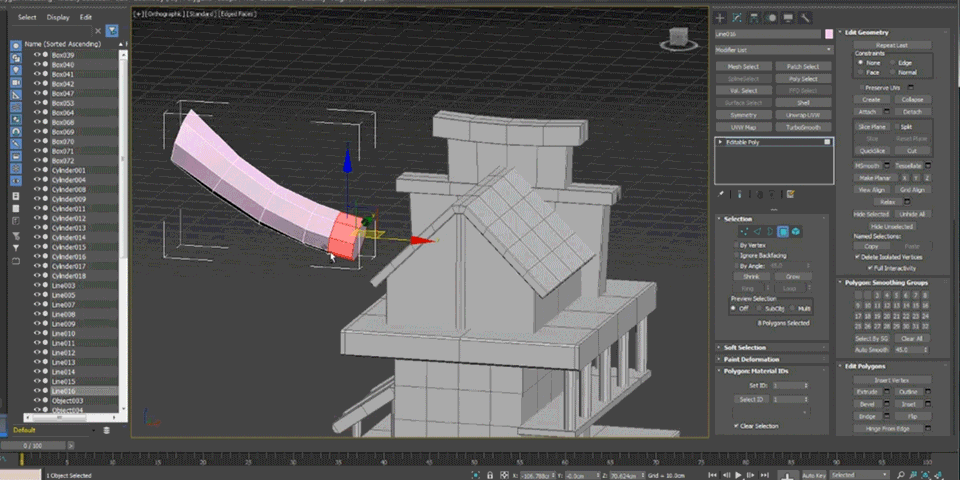Collapse Polygon: Smoothing Groups rollout

click(887, 283)
